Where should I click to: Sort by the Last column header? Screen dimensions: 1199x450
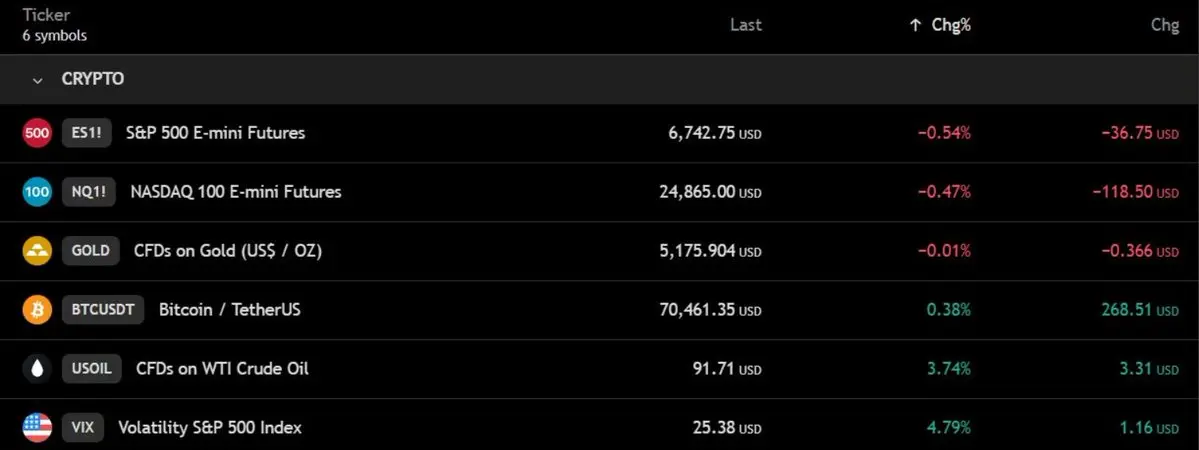746,25
